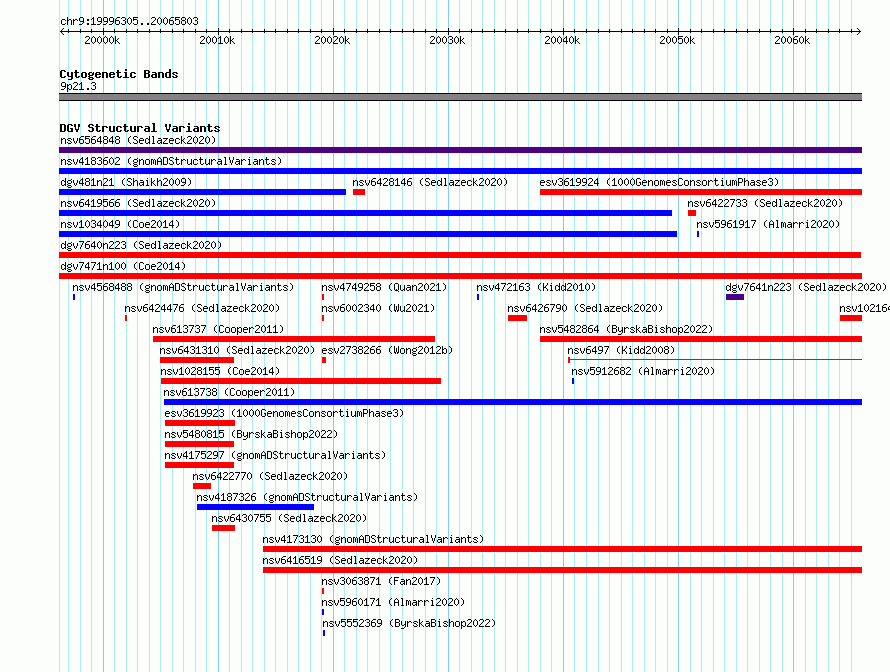The width and height of the screenshot is (890, 672).
Task: Click the nsv6431310 (Sedlazeck2020) label
Action: (237, 350)
